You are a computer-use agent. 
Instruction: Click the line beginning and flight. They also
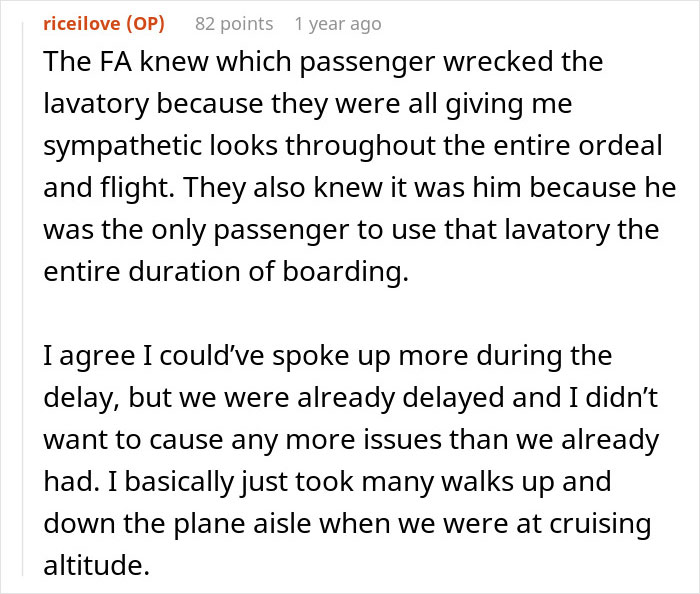pyautogui.click(x=345, y=189)
